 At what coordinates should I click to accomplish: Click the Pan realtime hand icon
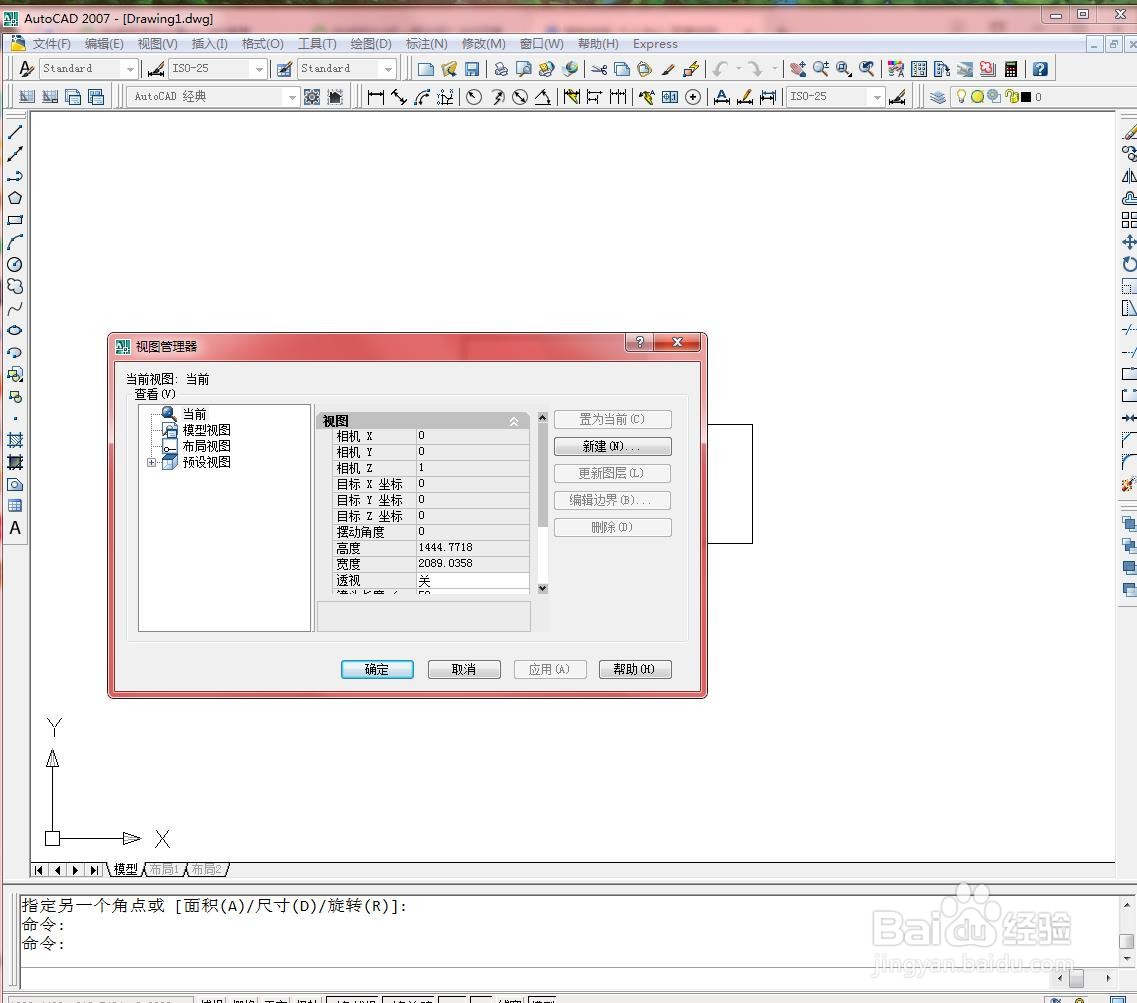(798, 69)
